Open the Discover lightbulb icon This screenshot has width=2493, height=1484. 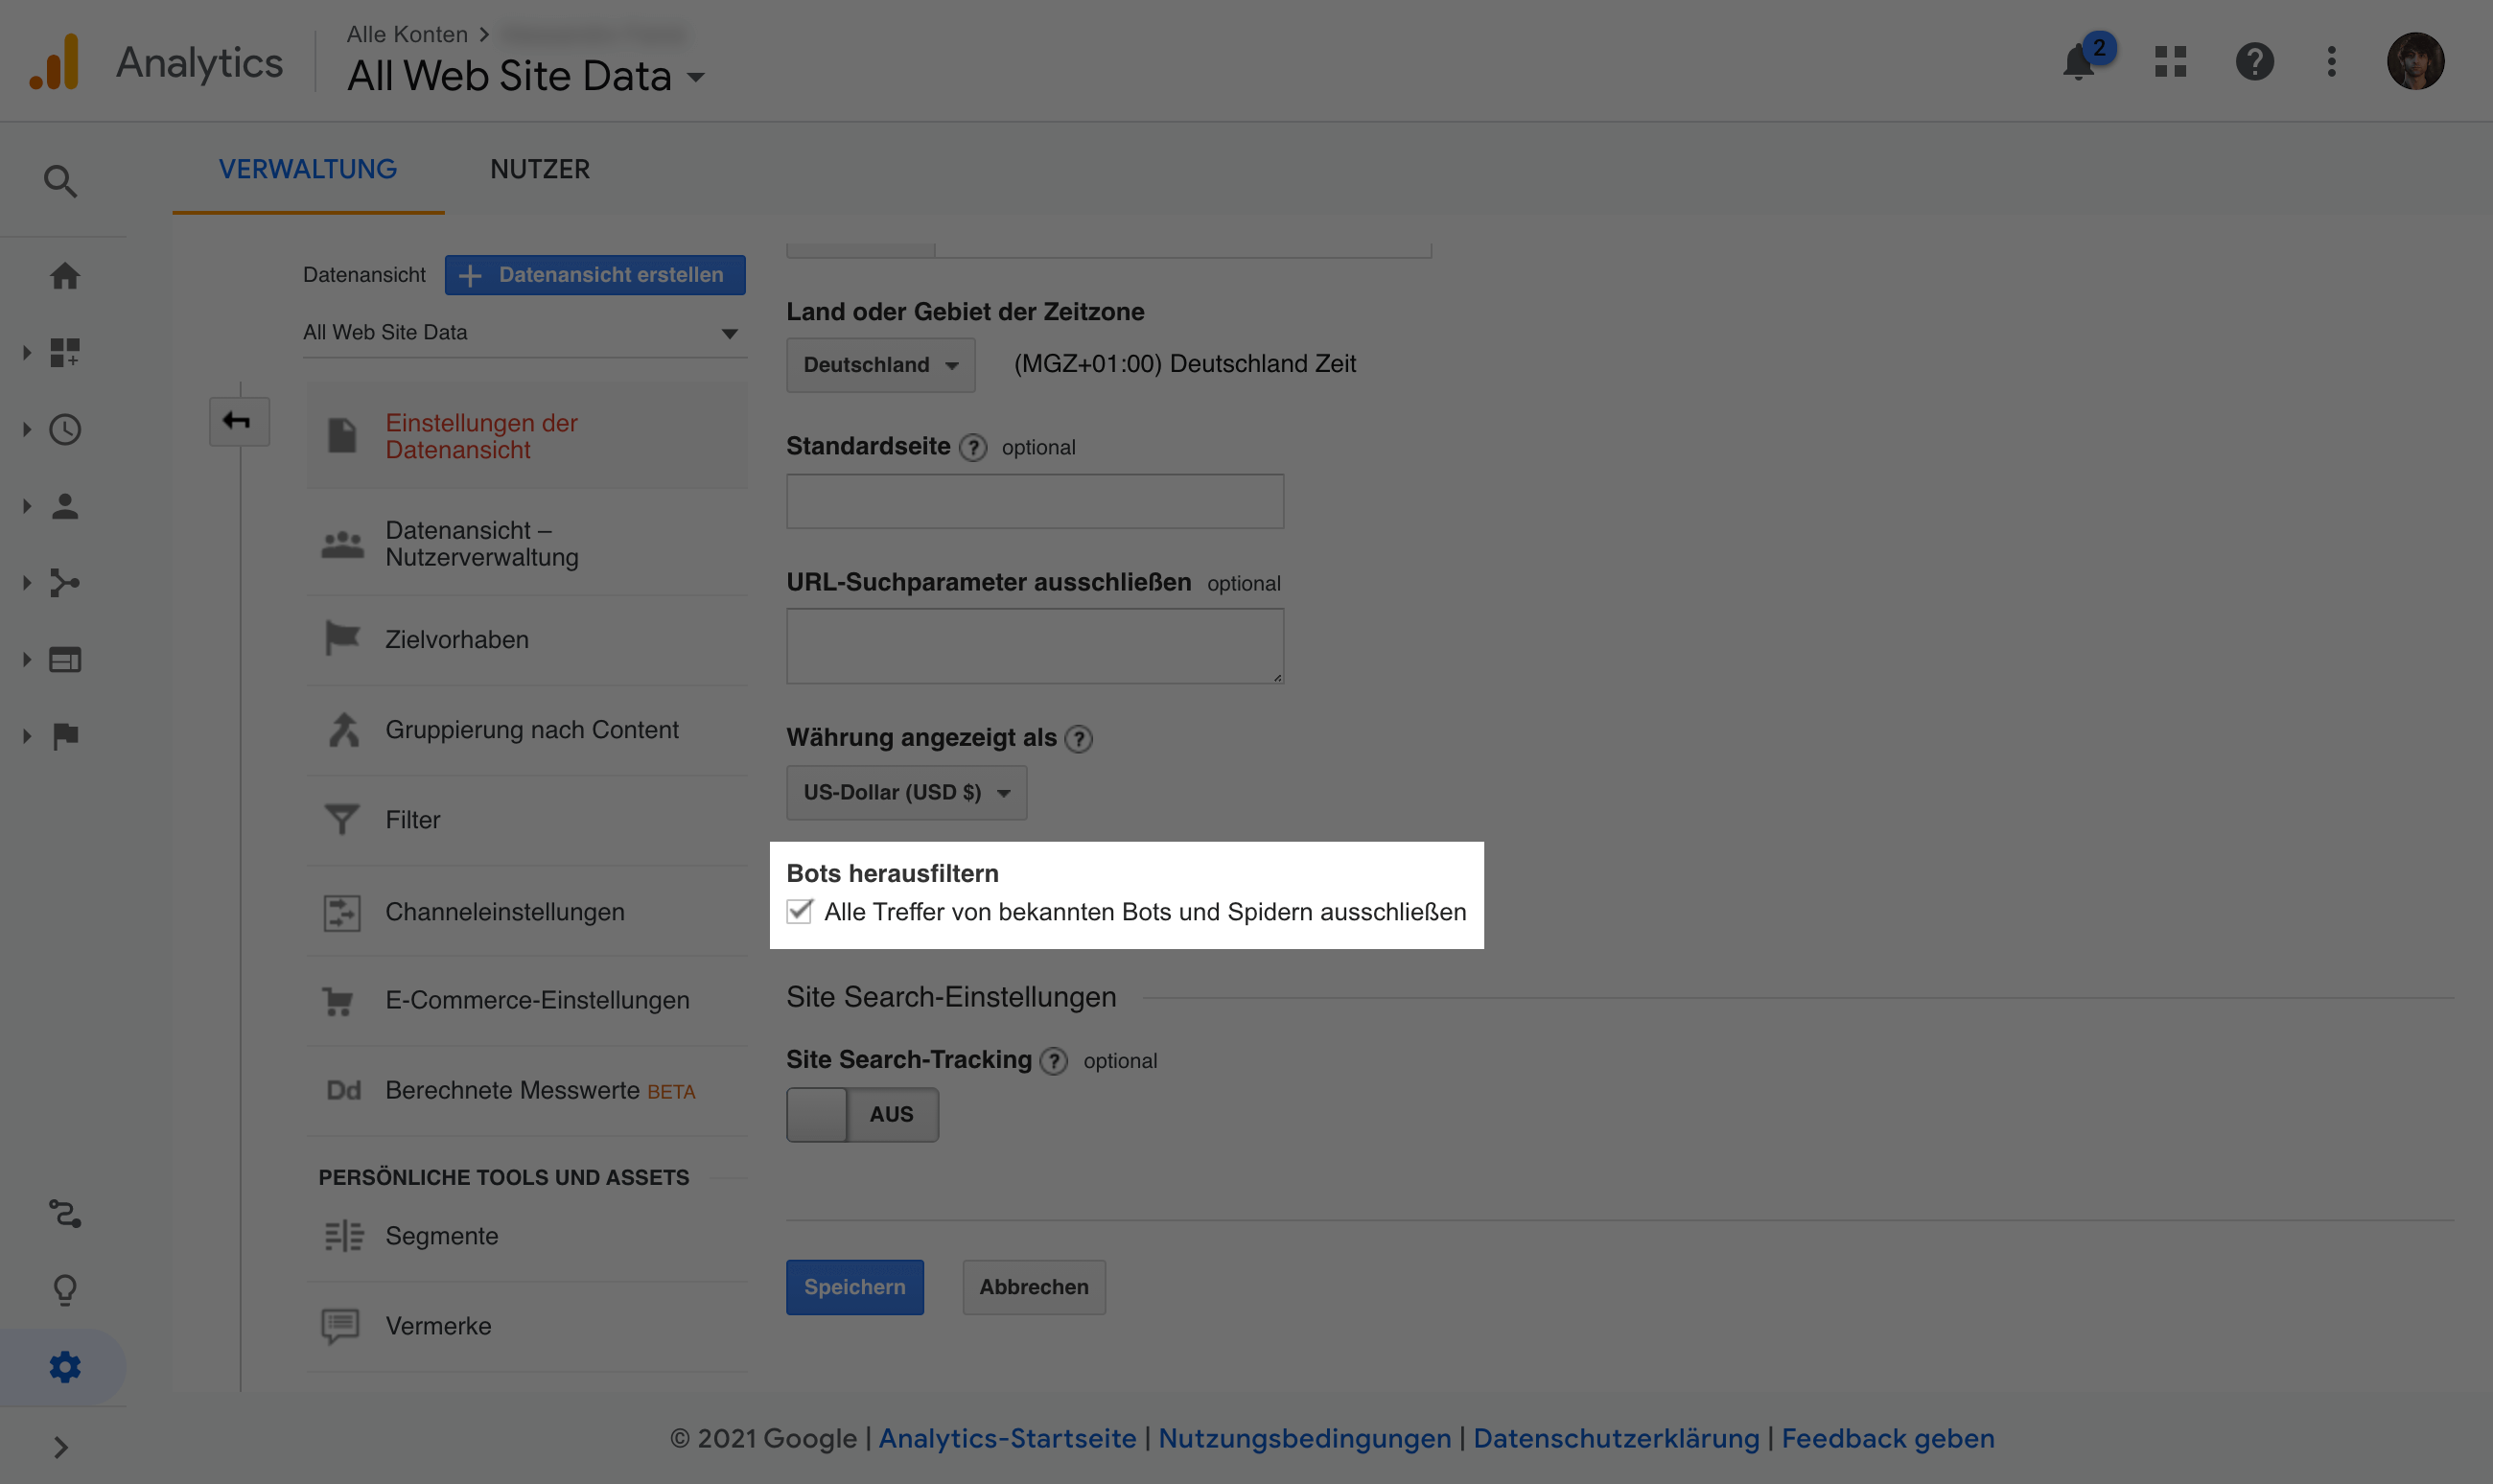65,1290
